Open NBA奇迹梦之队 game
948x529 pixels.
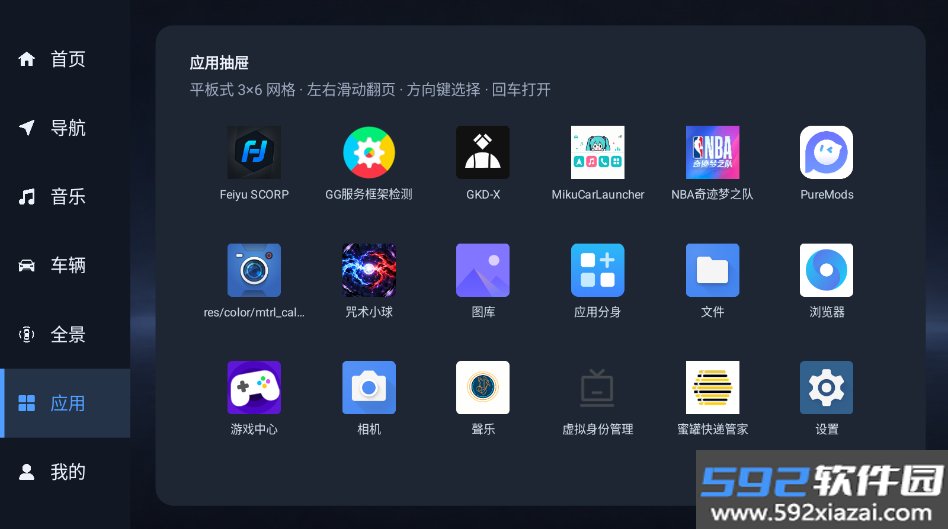[x=712, y=152]
